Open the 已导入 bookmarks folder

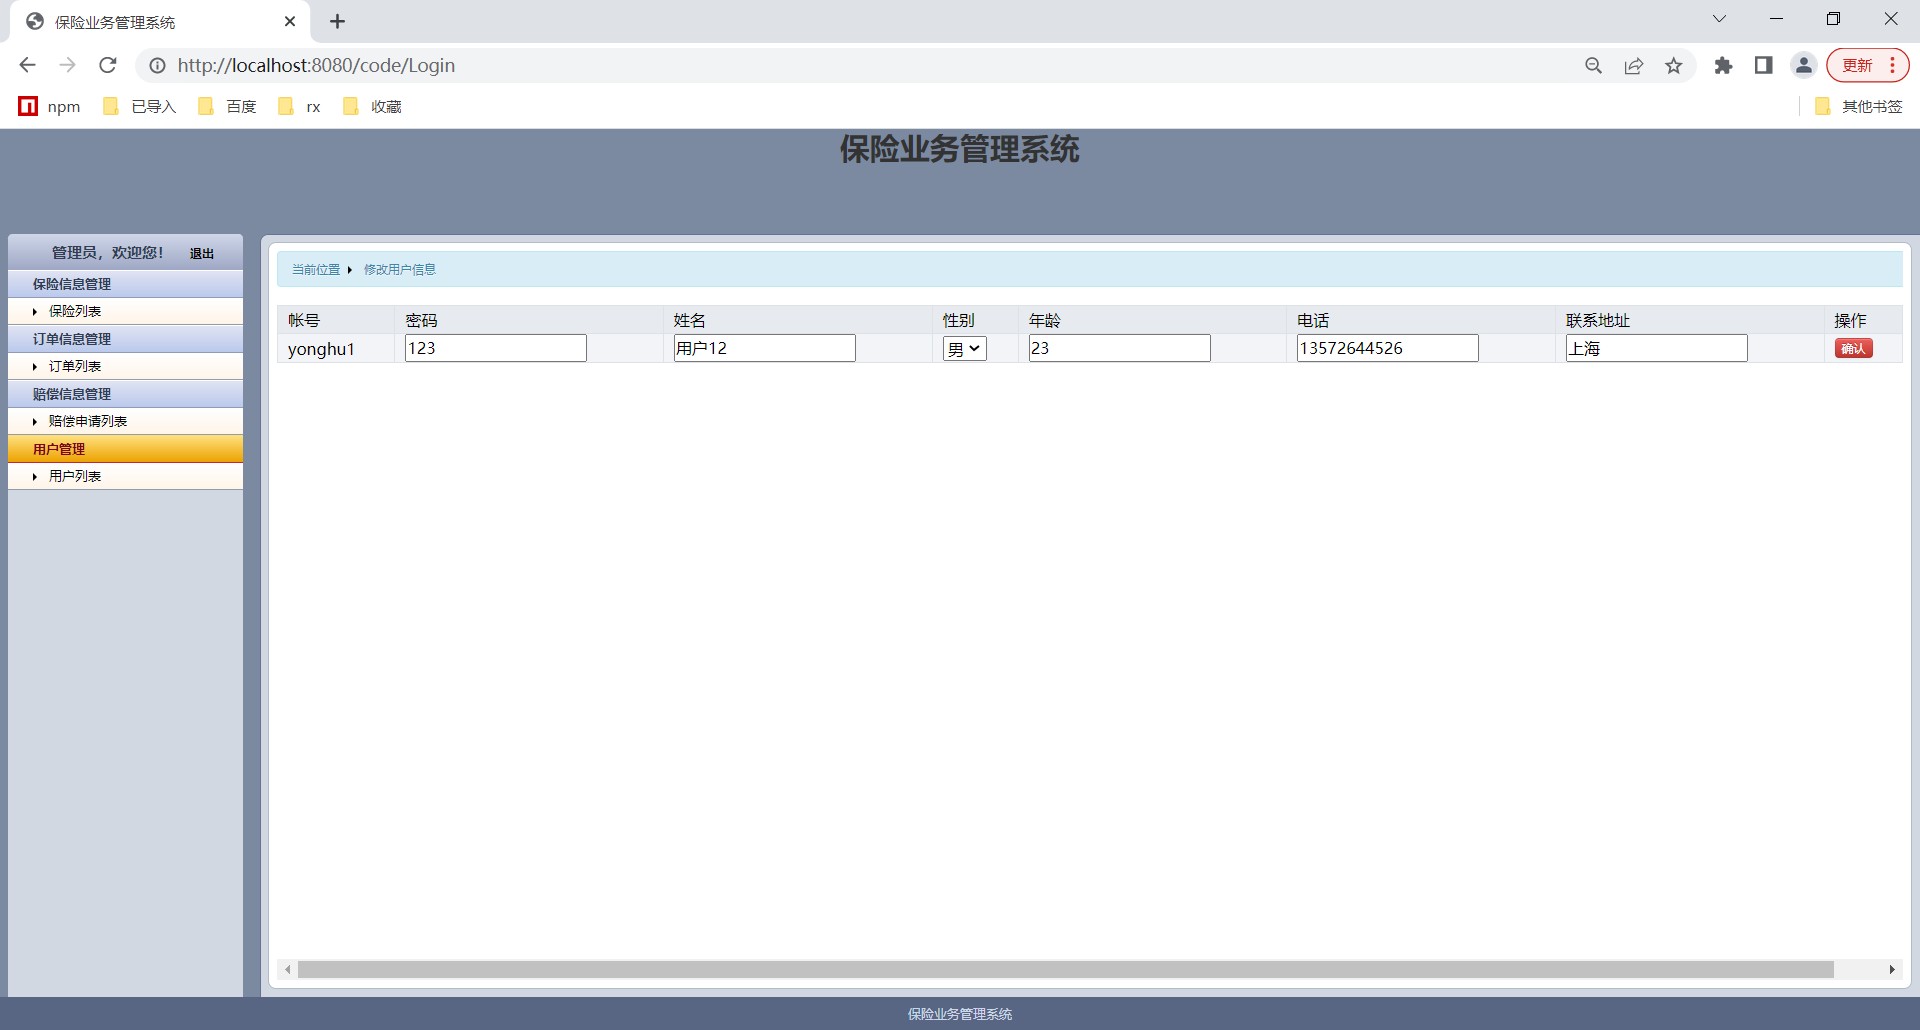(140, 106)
